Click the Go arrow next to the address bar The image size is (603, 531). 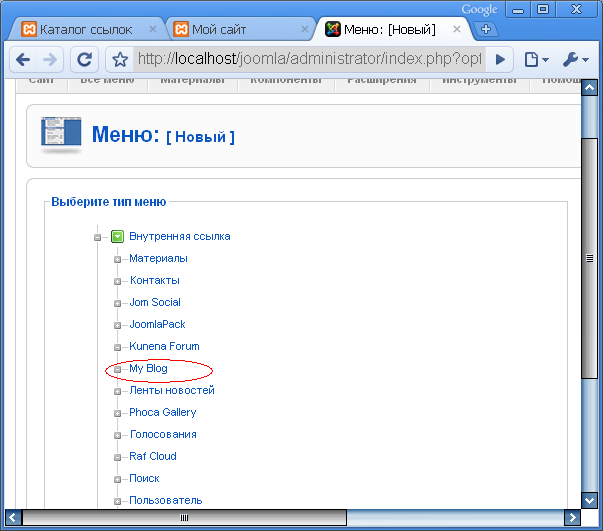coord(500,60)
